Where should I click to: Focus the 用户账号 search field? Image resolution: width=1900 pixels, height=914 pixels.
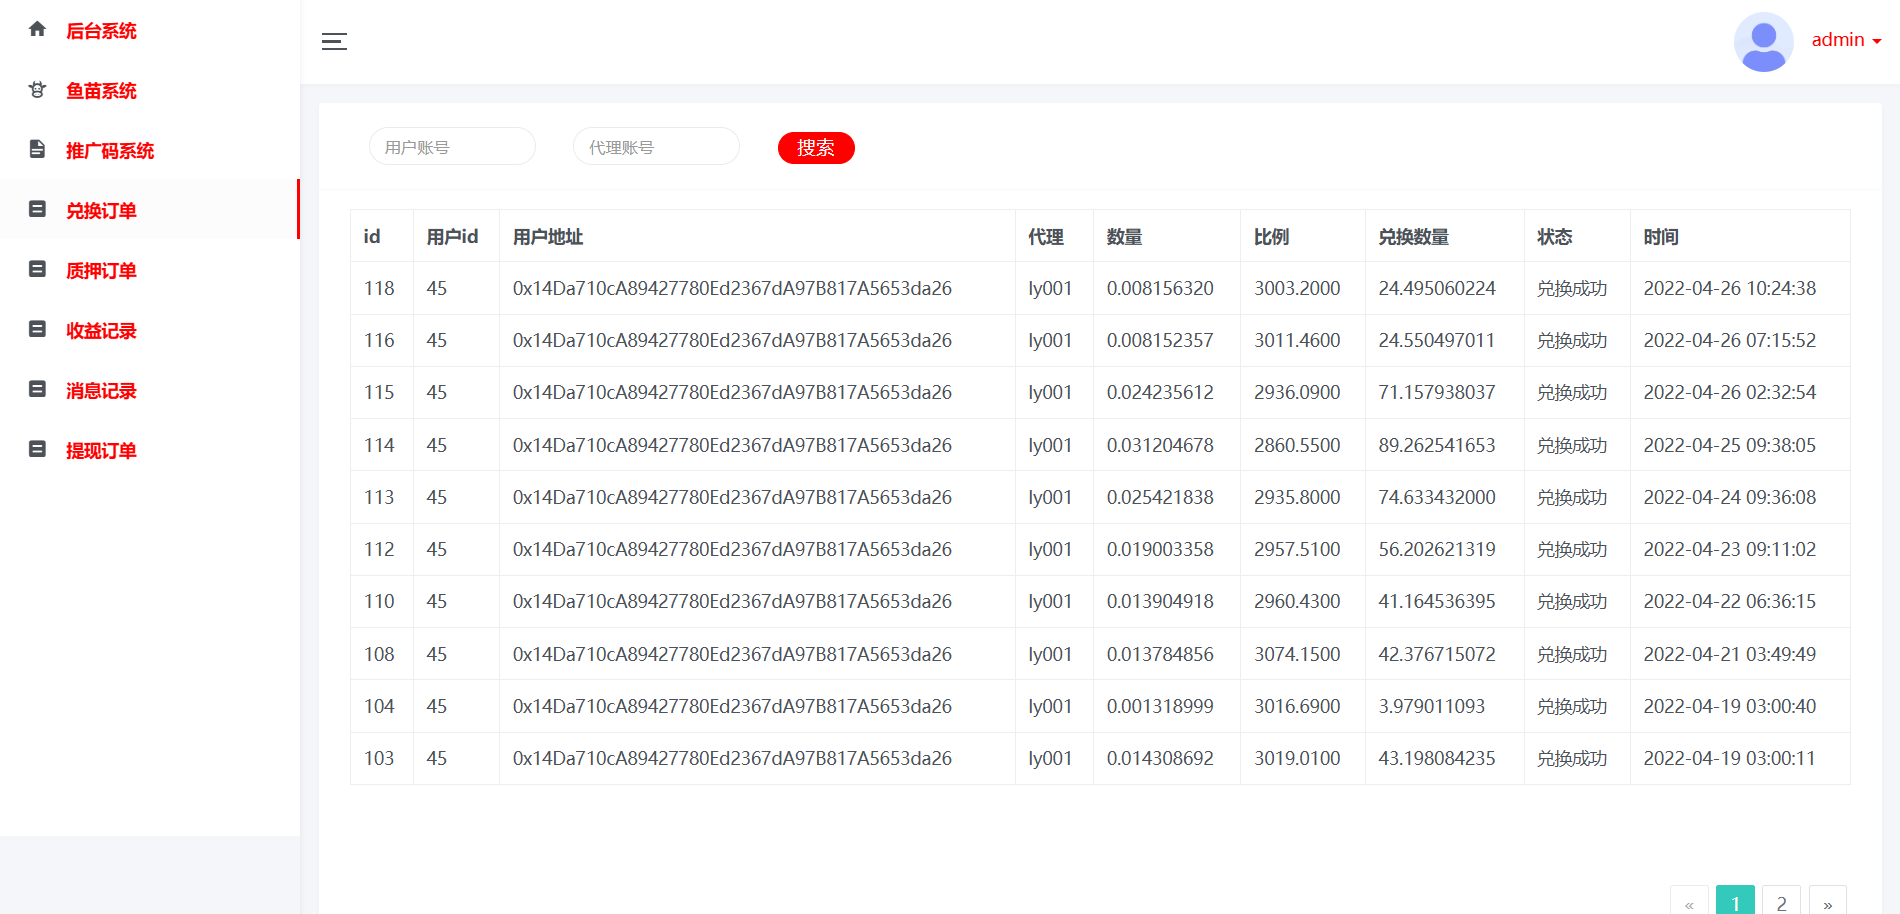click(x=452, y=147)
